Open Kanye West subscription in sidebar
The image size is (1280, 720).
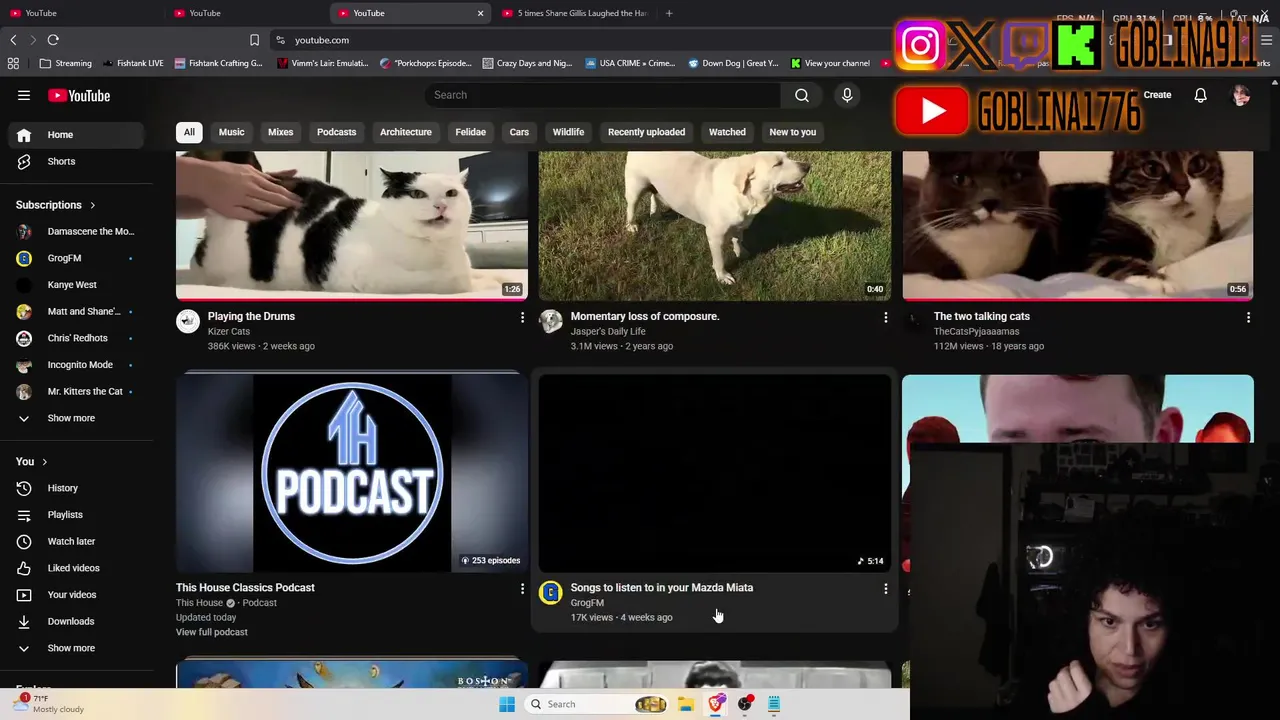(x=76, y=285)
